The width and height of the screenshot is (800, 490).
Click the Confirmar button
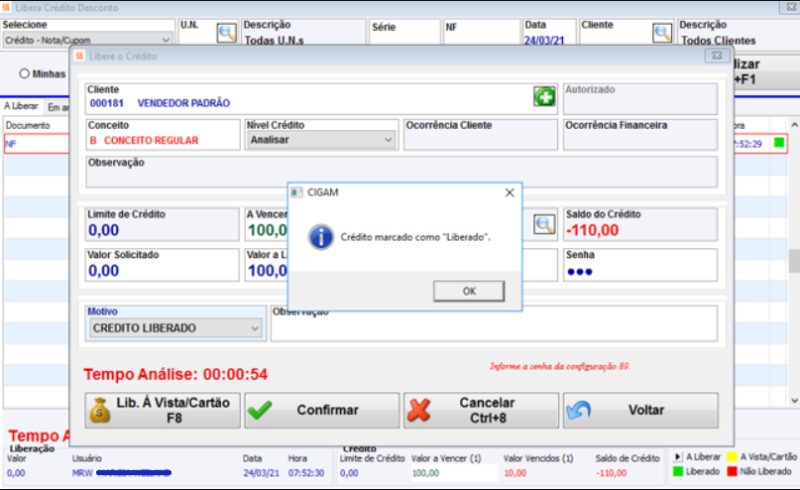[x=321, y=410]
